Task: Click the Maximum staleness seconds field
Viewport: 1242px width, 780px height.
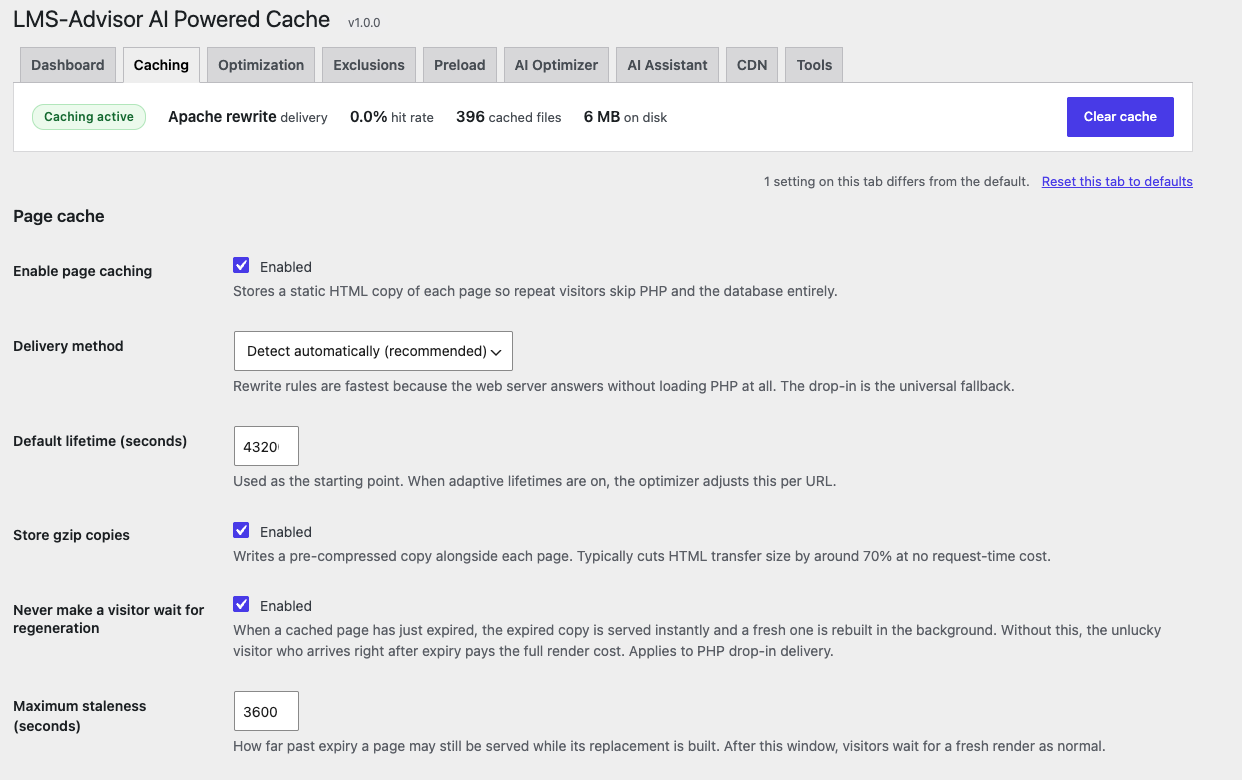Action: pos(266,711)
